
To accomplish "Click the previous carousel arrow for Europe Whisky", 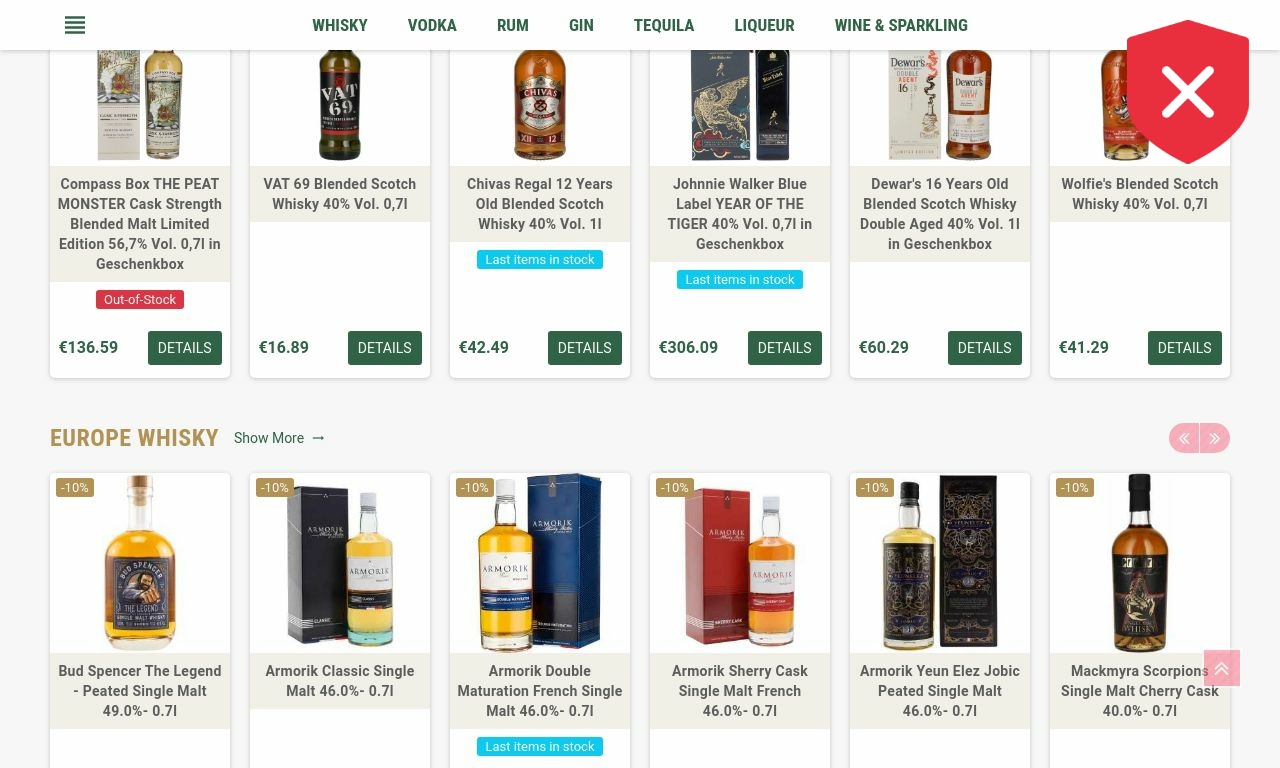I will click(x=1184, y=438).
